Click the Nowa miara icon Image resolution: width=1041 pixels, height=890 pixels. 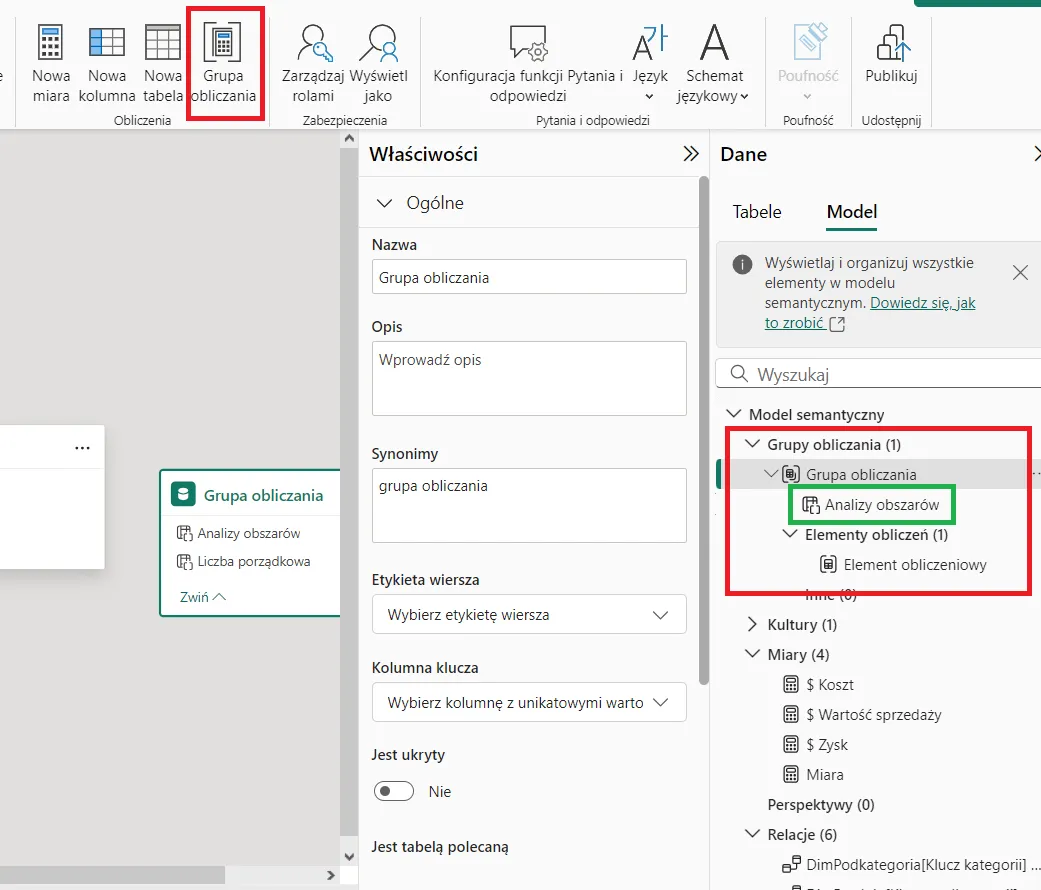click(x=51, y=44)
